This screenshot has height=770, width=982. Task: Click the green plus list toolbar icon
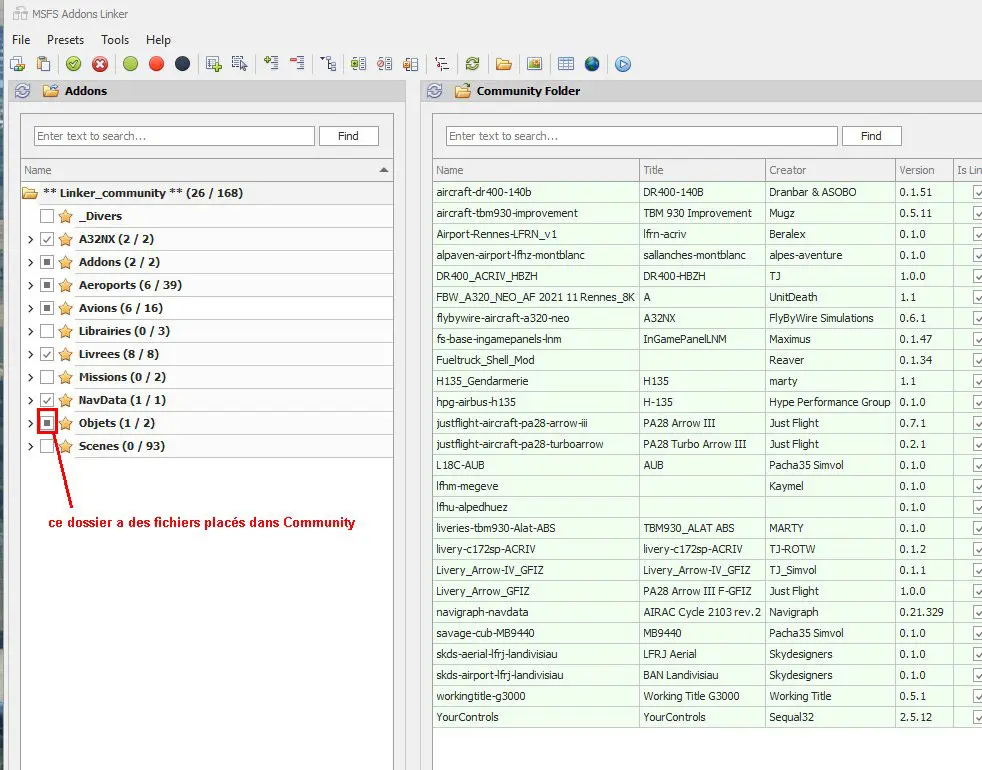pyautogui.click(x=358, y=64)
